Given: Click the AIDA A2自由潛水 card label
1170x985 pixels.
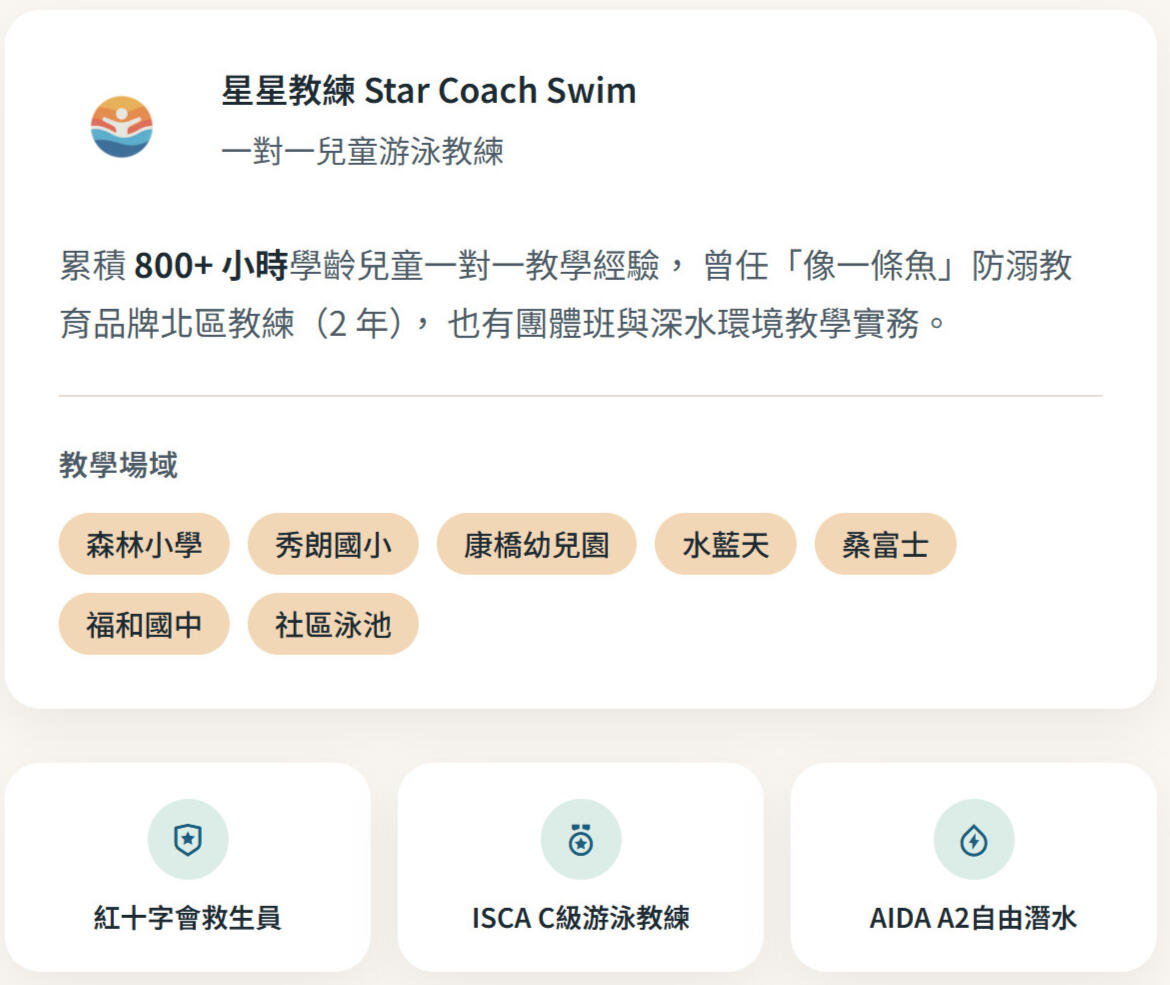Looking at the screenshot, I should pos(974,918).
